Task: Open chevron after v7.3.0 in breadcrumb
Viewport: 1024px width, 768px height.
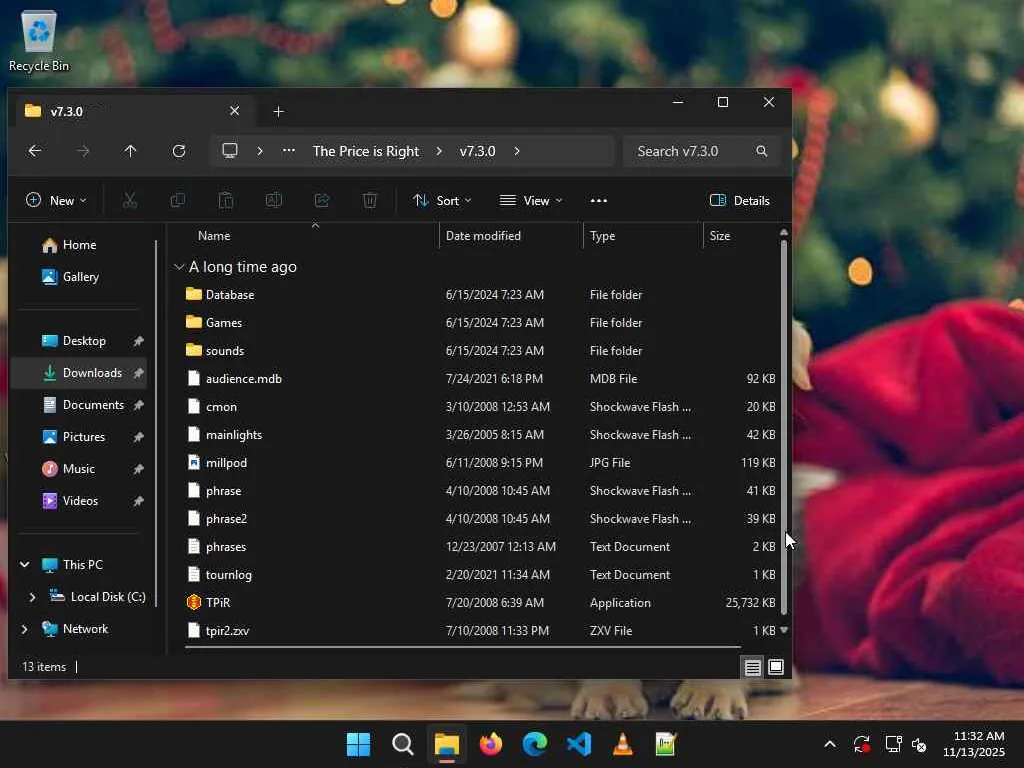Action: tap(517, 151)
